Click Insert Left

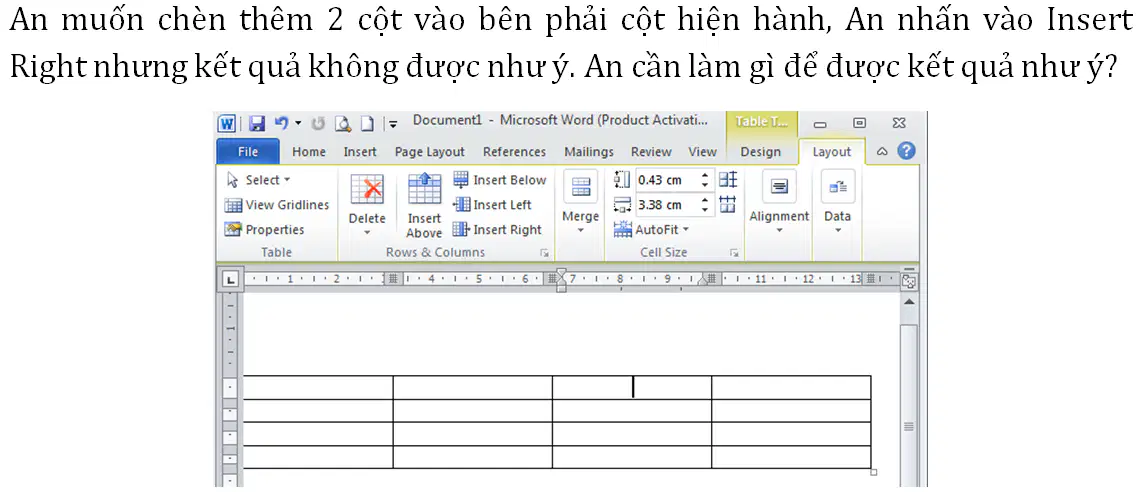(x=493, y=205)
